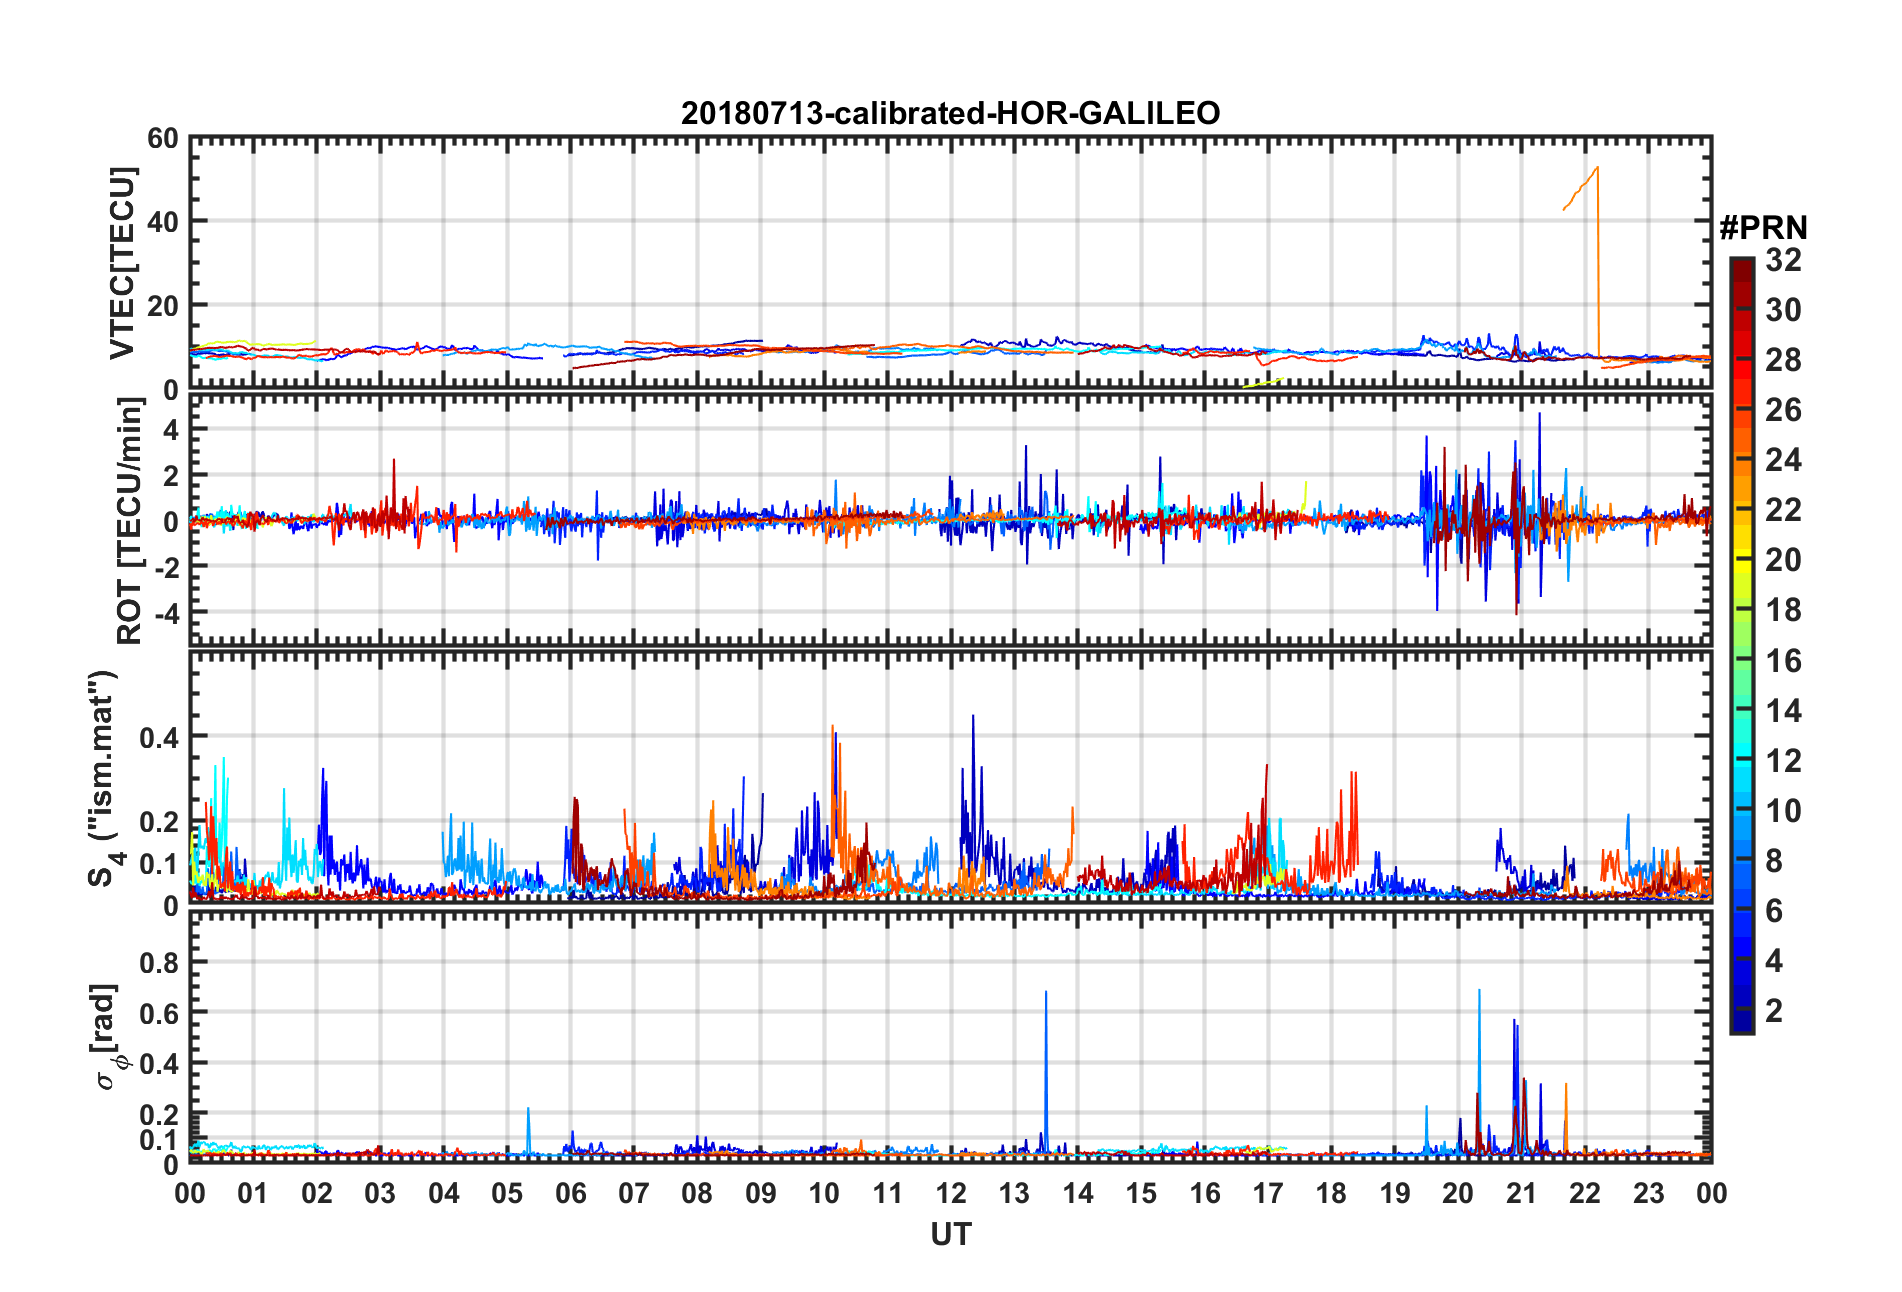The width and height of the screenshot is (1902, 1292).
Task: Click the S4 axis label
Action: click(102, 778)
